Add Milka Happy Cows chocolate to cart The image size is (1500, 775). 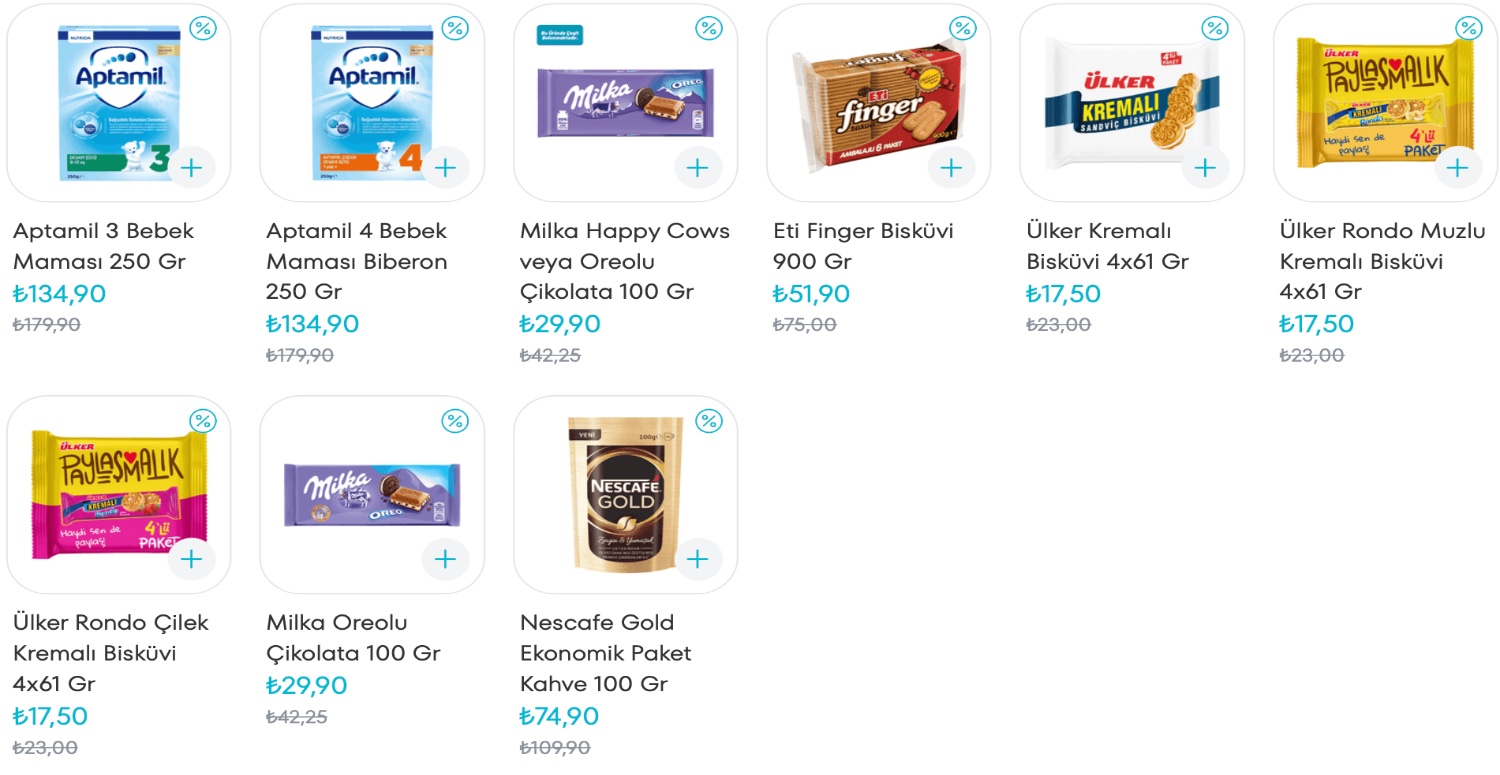point(698,167)
